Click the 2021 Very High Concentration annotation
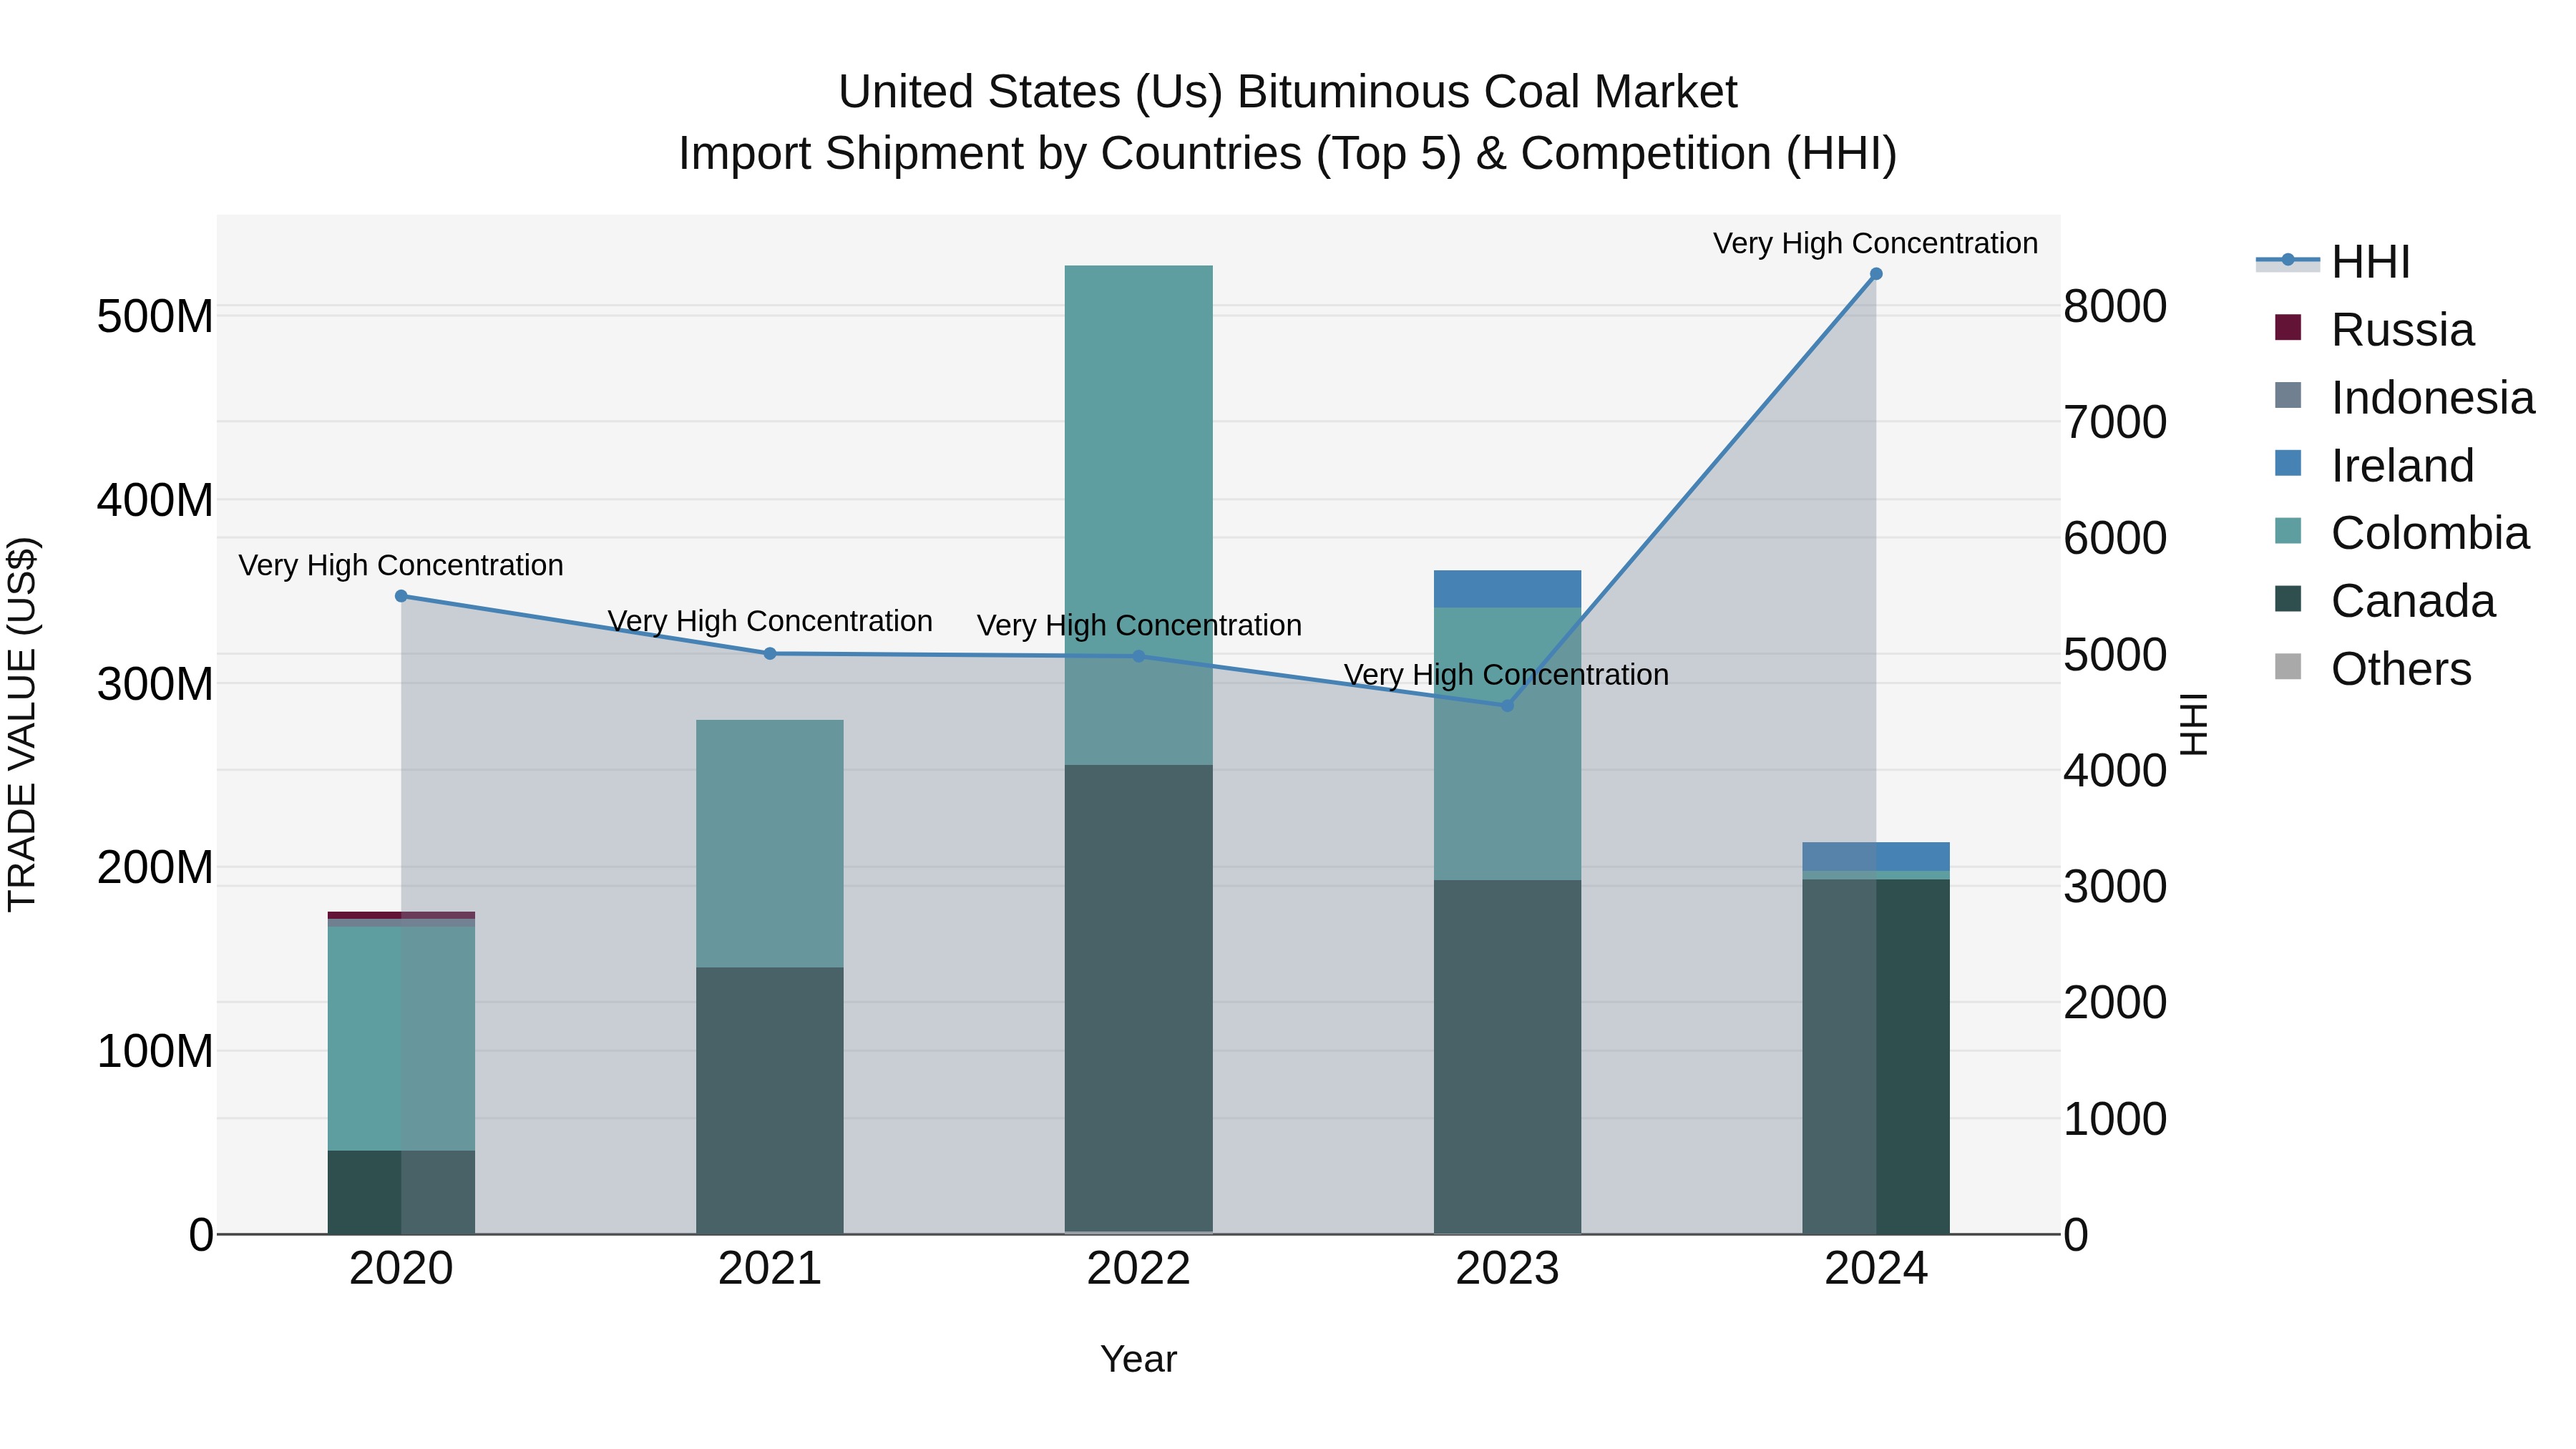2576x1449 pixels. coord(770,621)
